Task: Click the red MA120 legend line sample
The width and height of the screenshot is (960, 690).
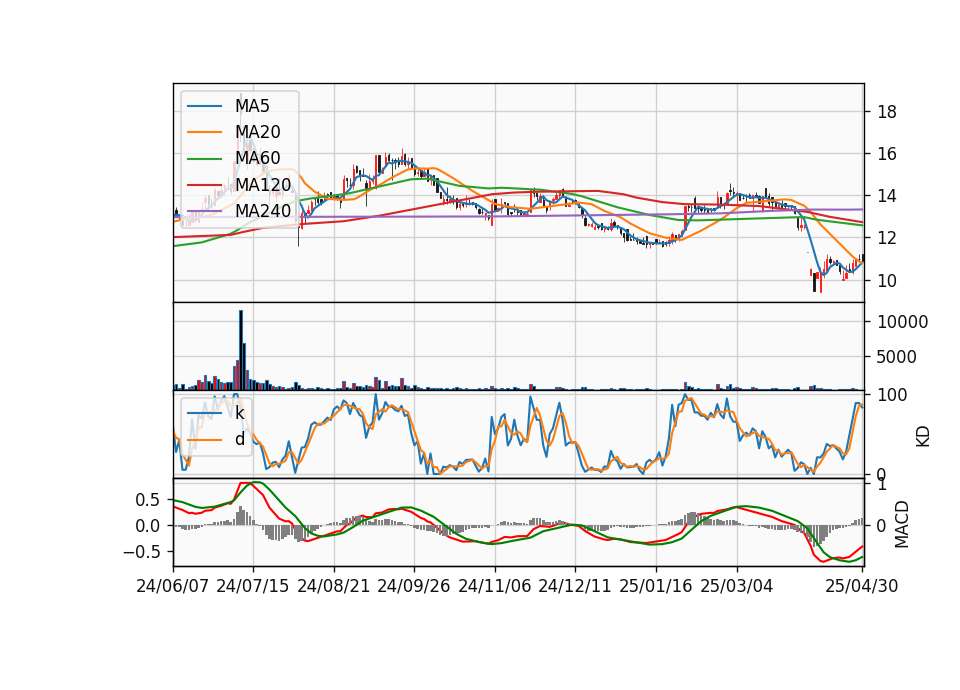Action: 204,185
